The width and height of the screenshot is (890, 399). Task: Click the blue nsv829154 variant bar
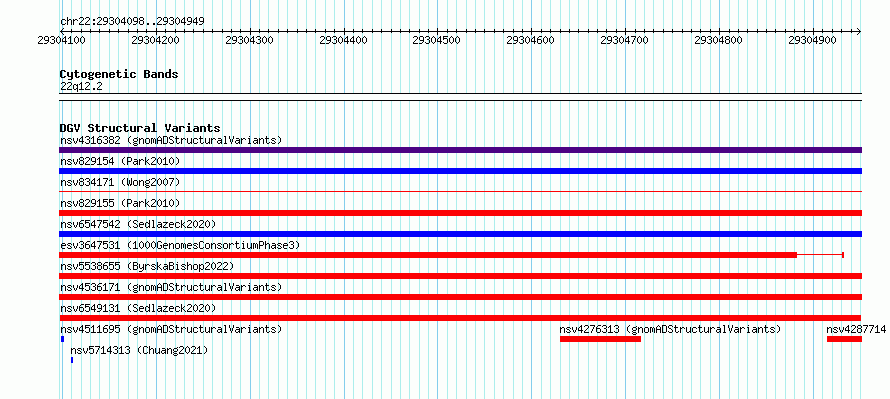[460, 171]
